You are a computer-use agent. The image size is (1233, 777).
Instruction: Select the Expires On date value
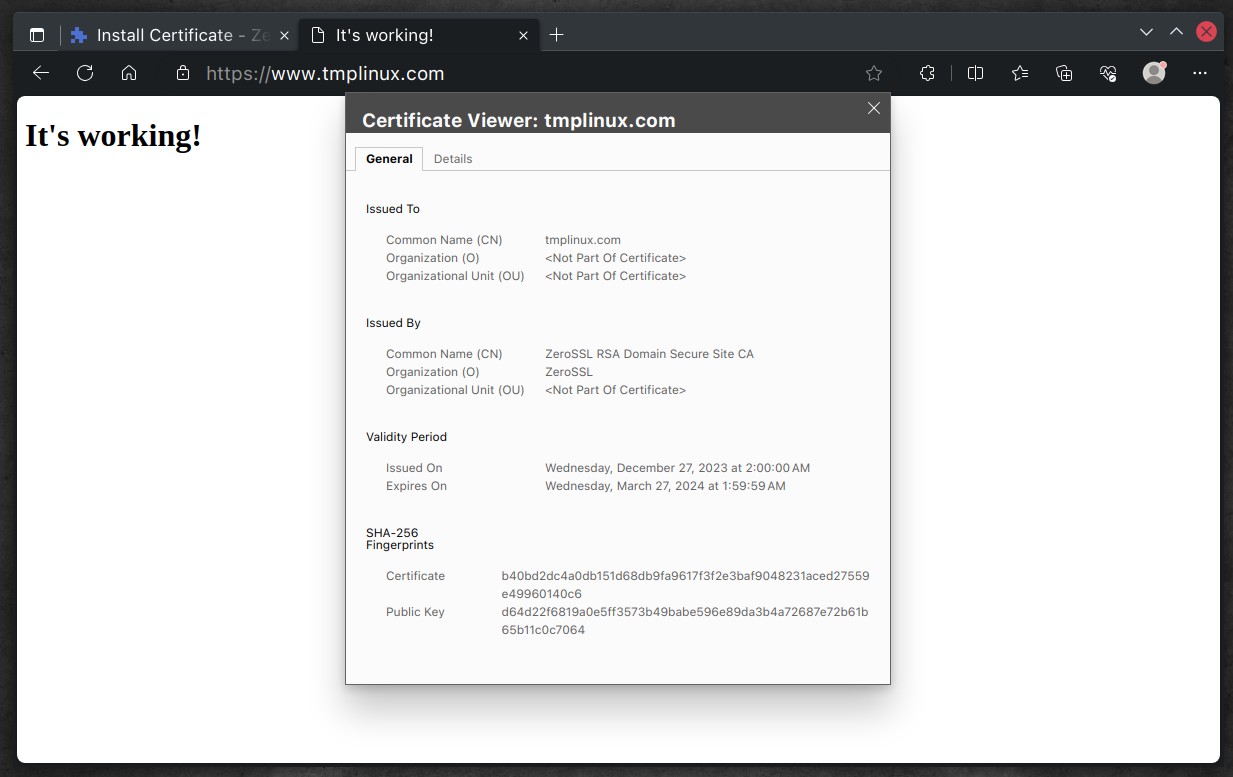(x=665, y=486)
